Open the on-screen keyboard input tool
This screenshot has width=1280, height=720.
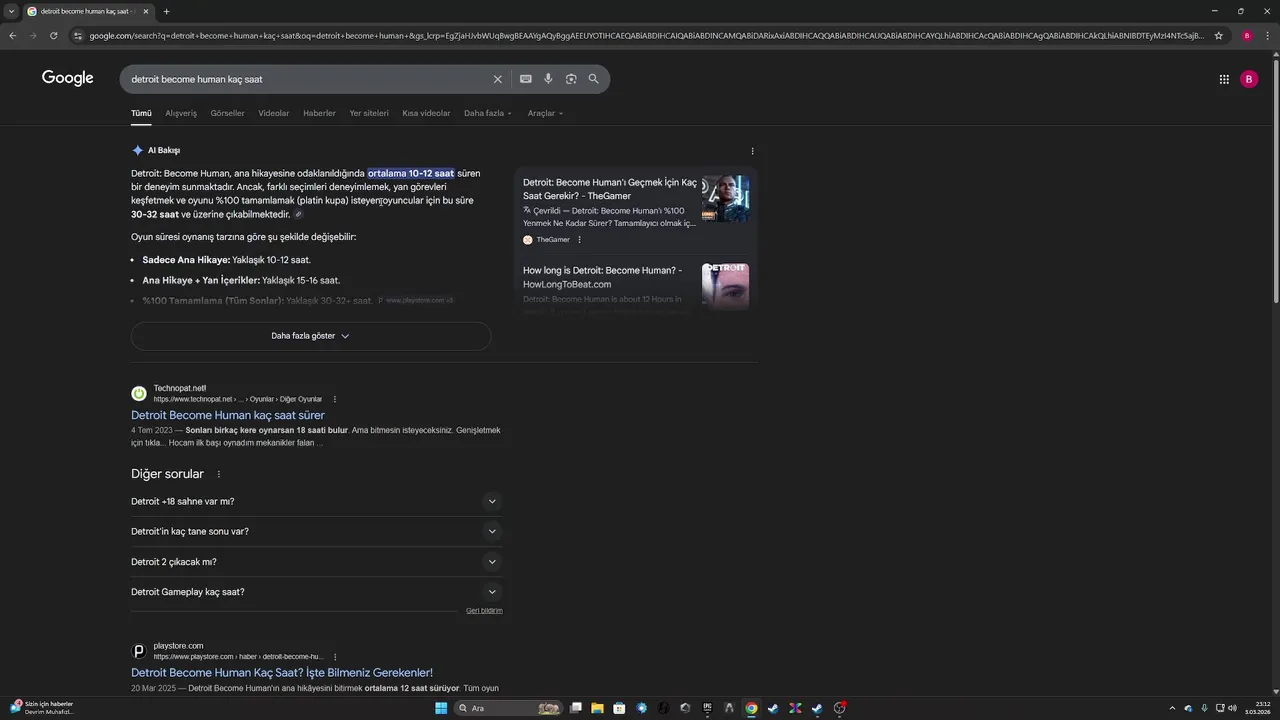pos(526,79)
